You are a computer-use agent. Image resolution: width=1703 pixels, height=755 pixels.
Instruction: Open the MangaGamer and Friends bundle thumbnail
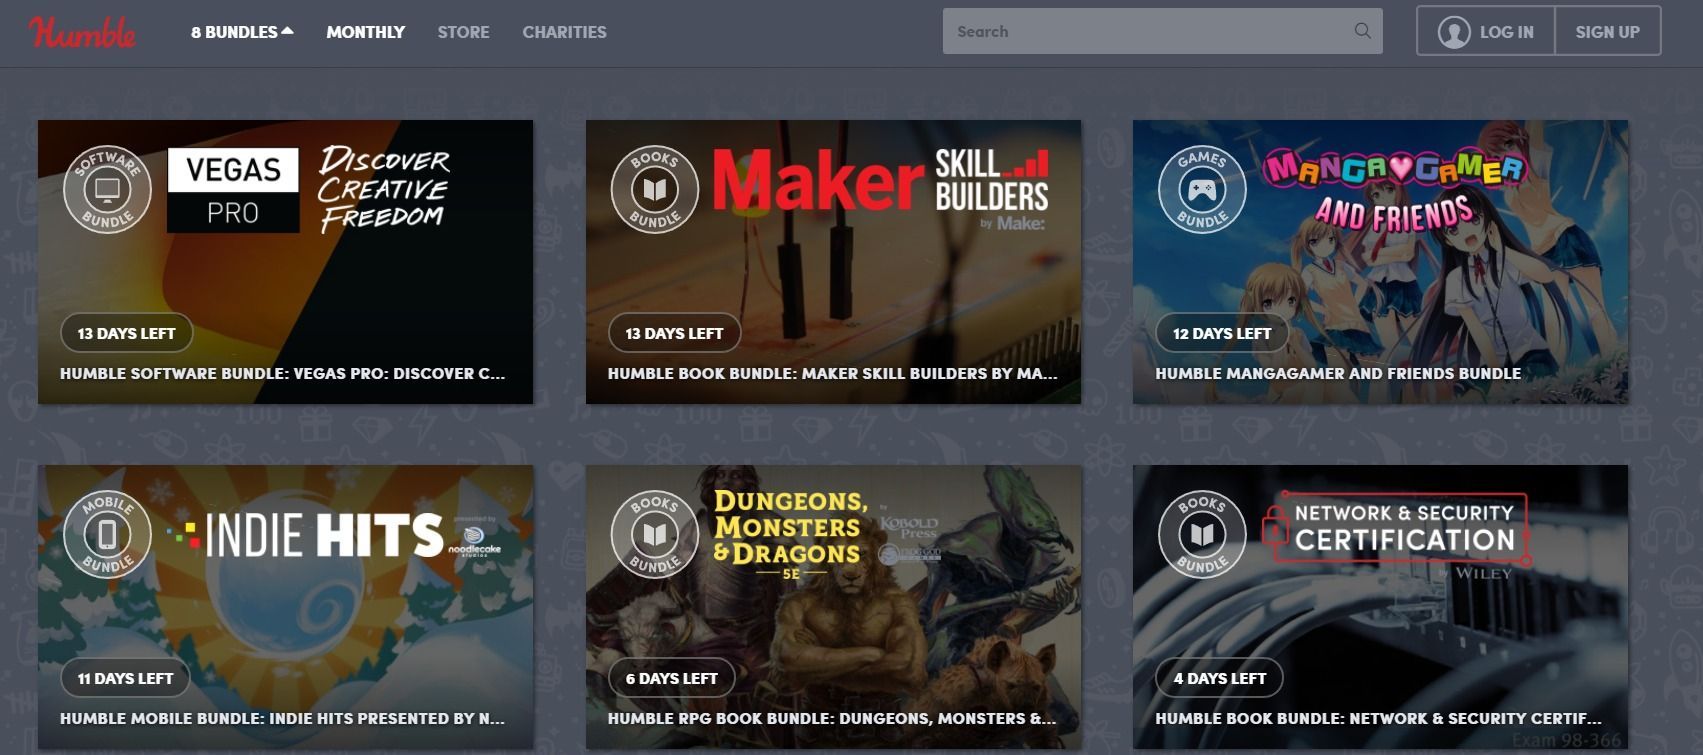pos(1380,262)
